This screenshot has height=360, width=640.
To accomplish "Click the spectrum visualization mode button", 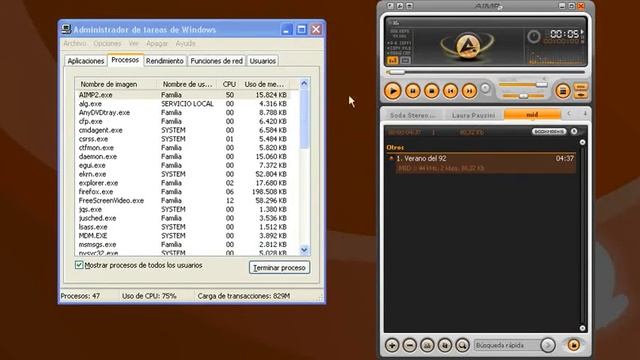I will 393,60.
